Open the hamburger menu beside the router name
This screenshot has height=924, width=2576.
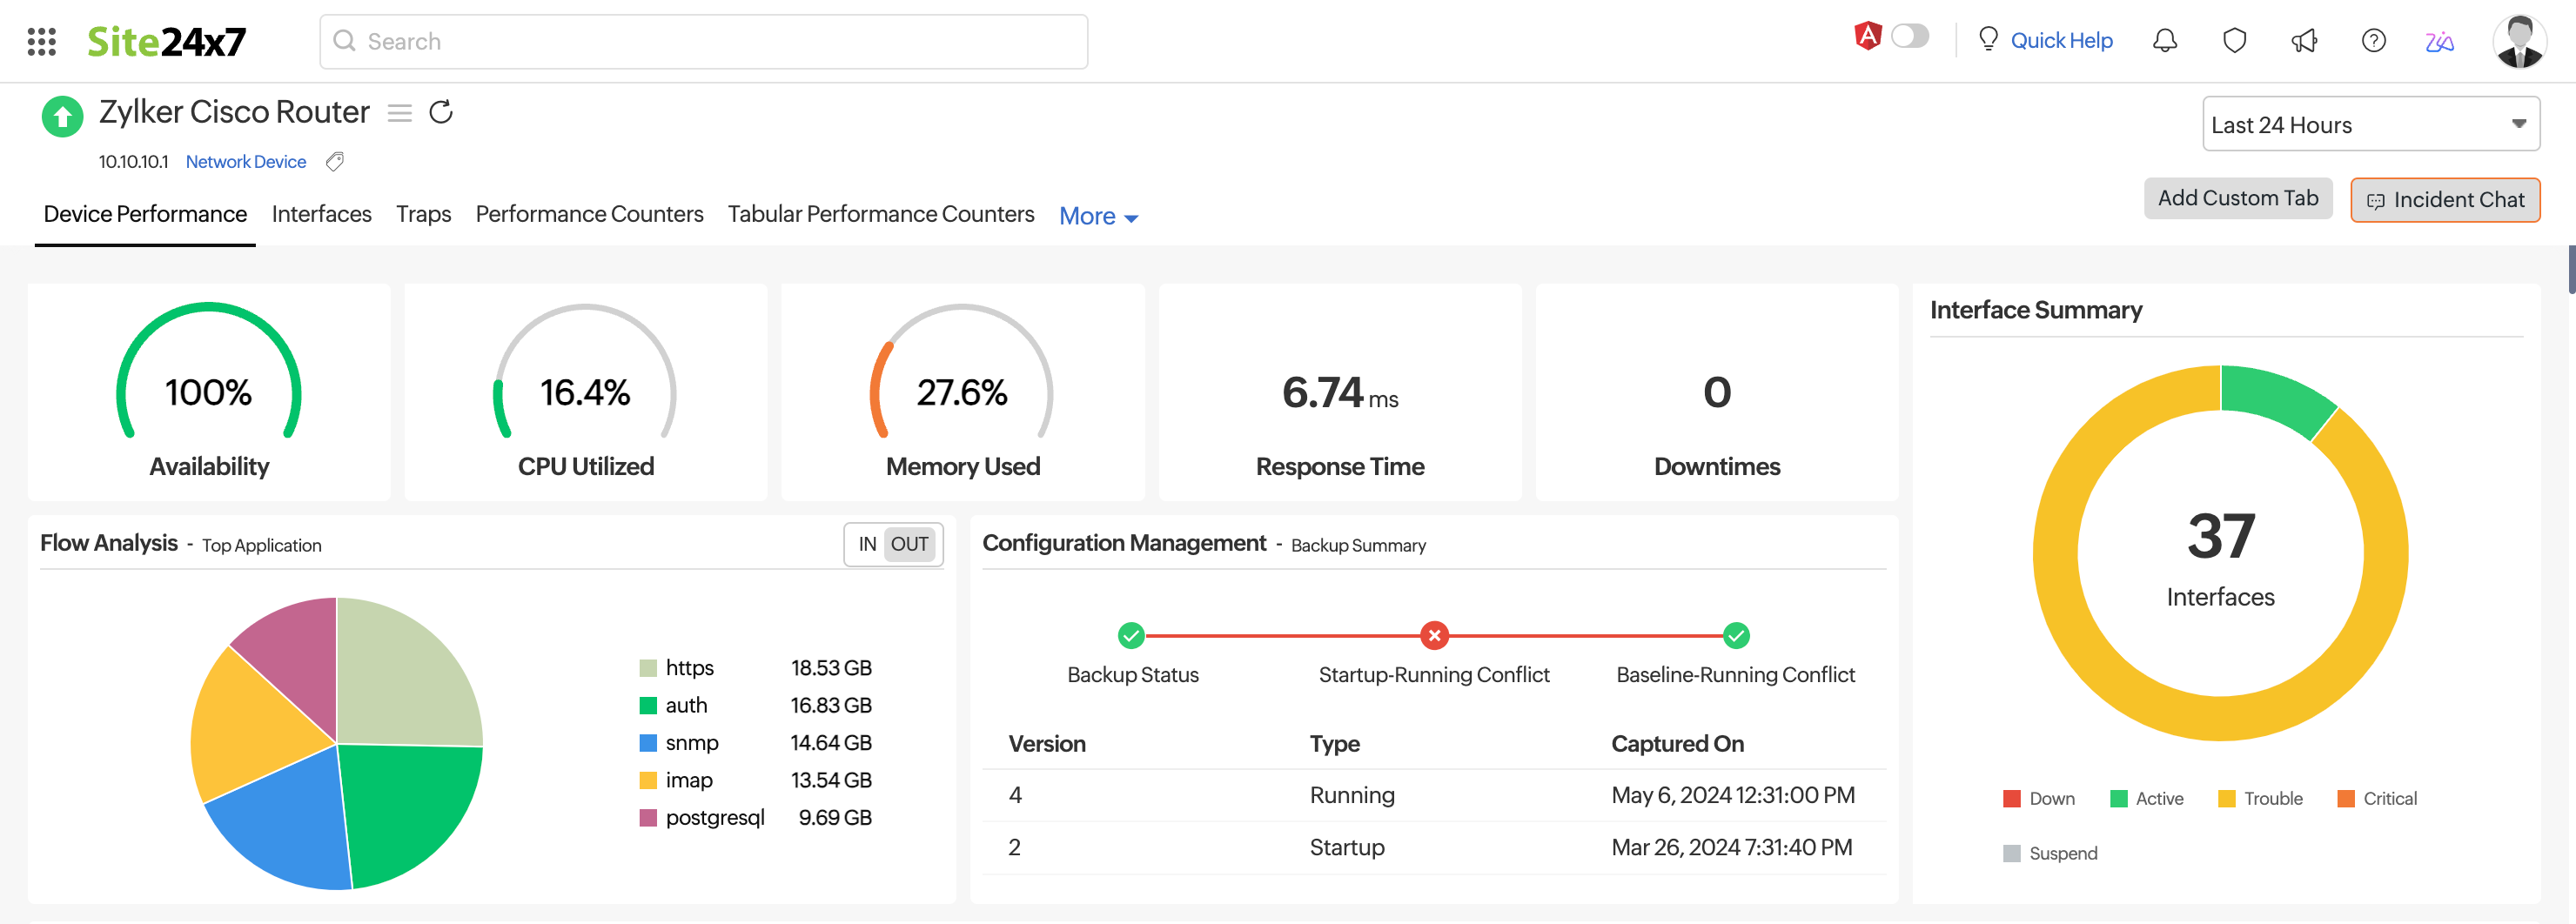(x=399, y=113)
